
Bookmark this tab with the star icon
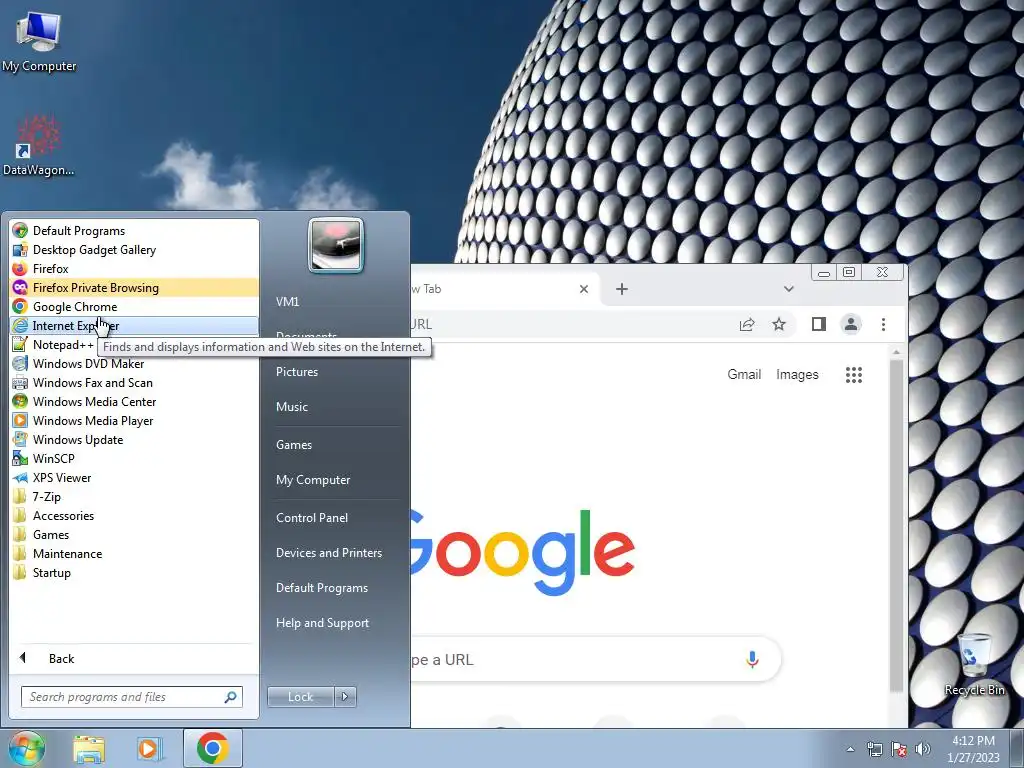point(779,325)
